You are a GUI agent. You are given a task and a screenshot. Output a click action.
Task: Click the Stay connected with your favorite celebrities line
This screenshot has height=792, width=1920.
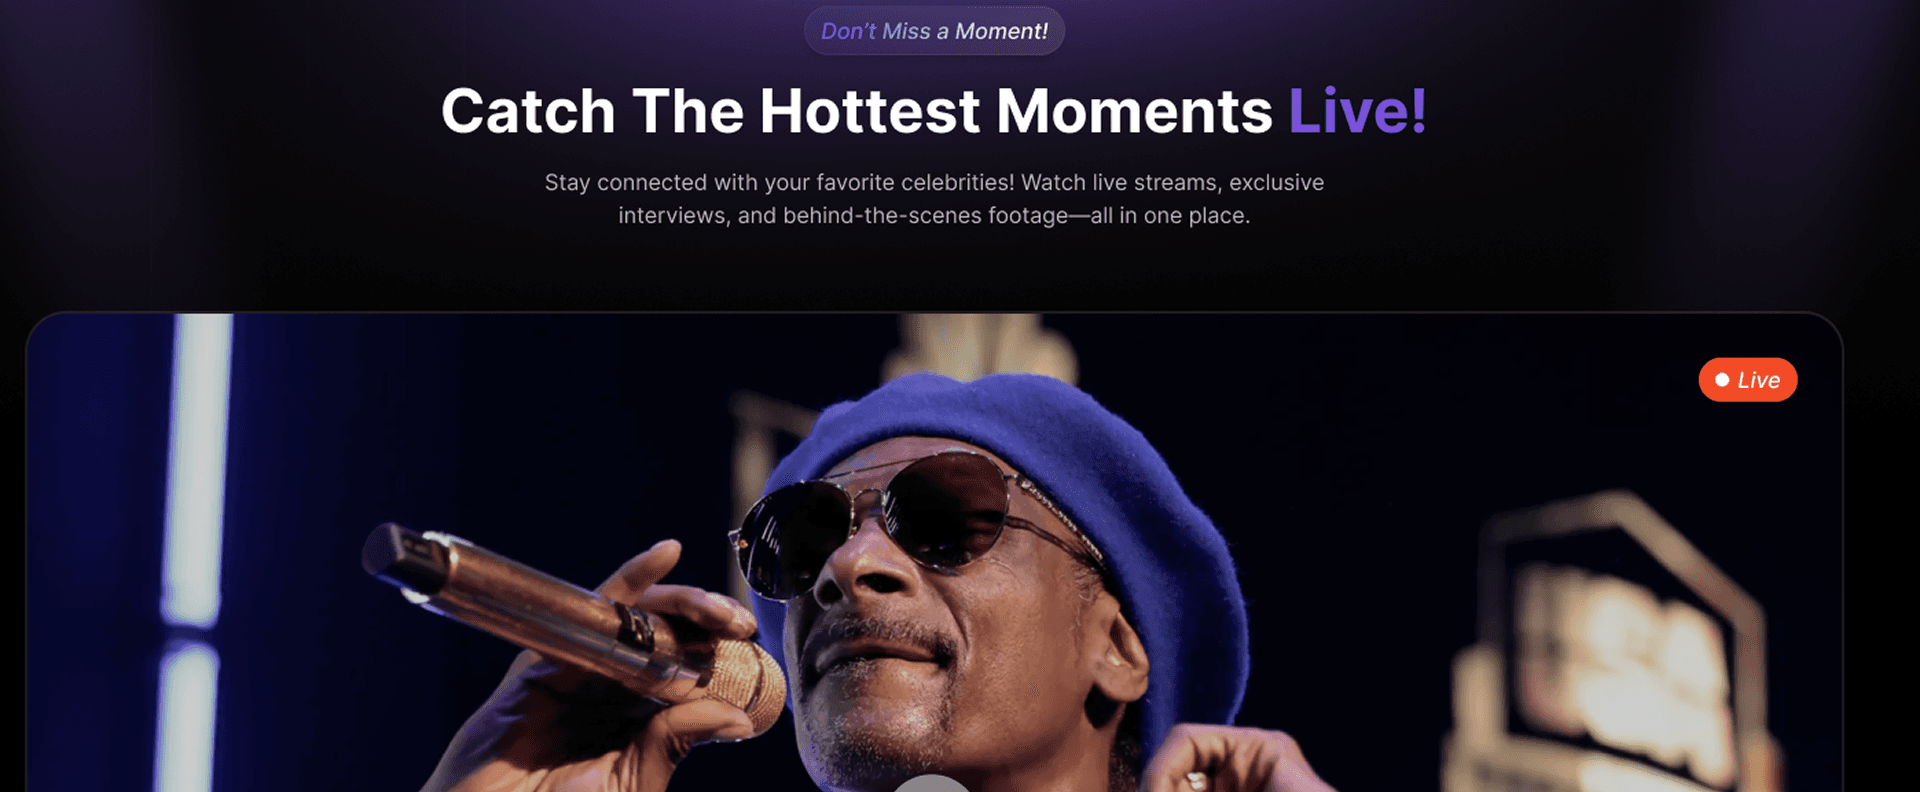(779, 182)
